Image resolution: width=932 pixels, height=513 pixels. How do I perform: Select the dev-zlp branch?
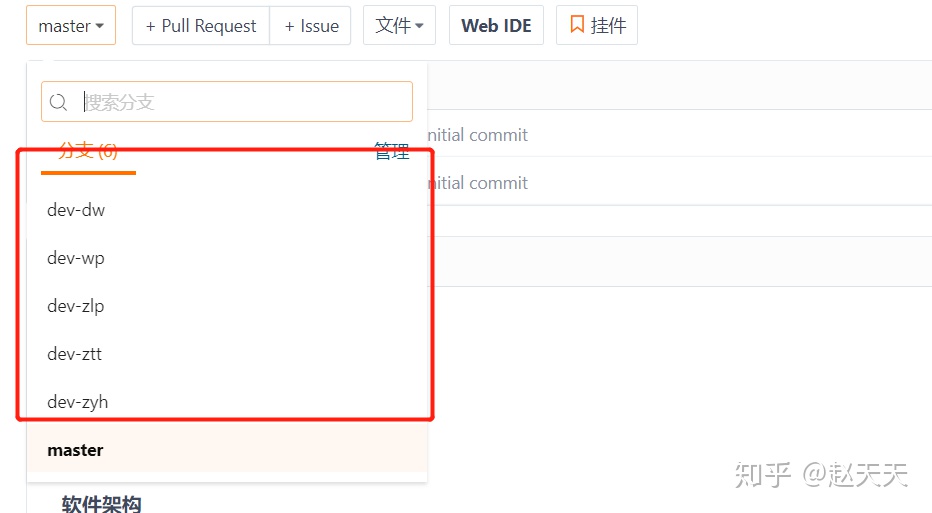tap(227, 306)
